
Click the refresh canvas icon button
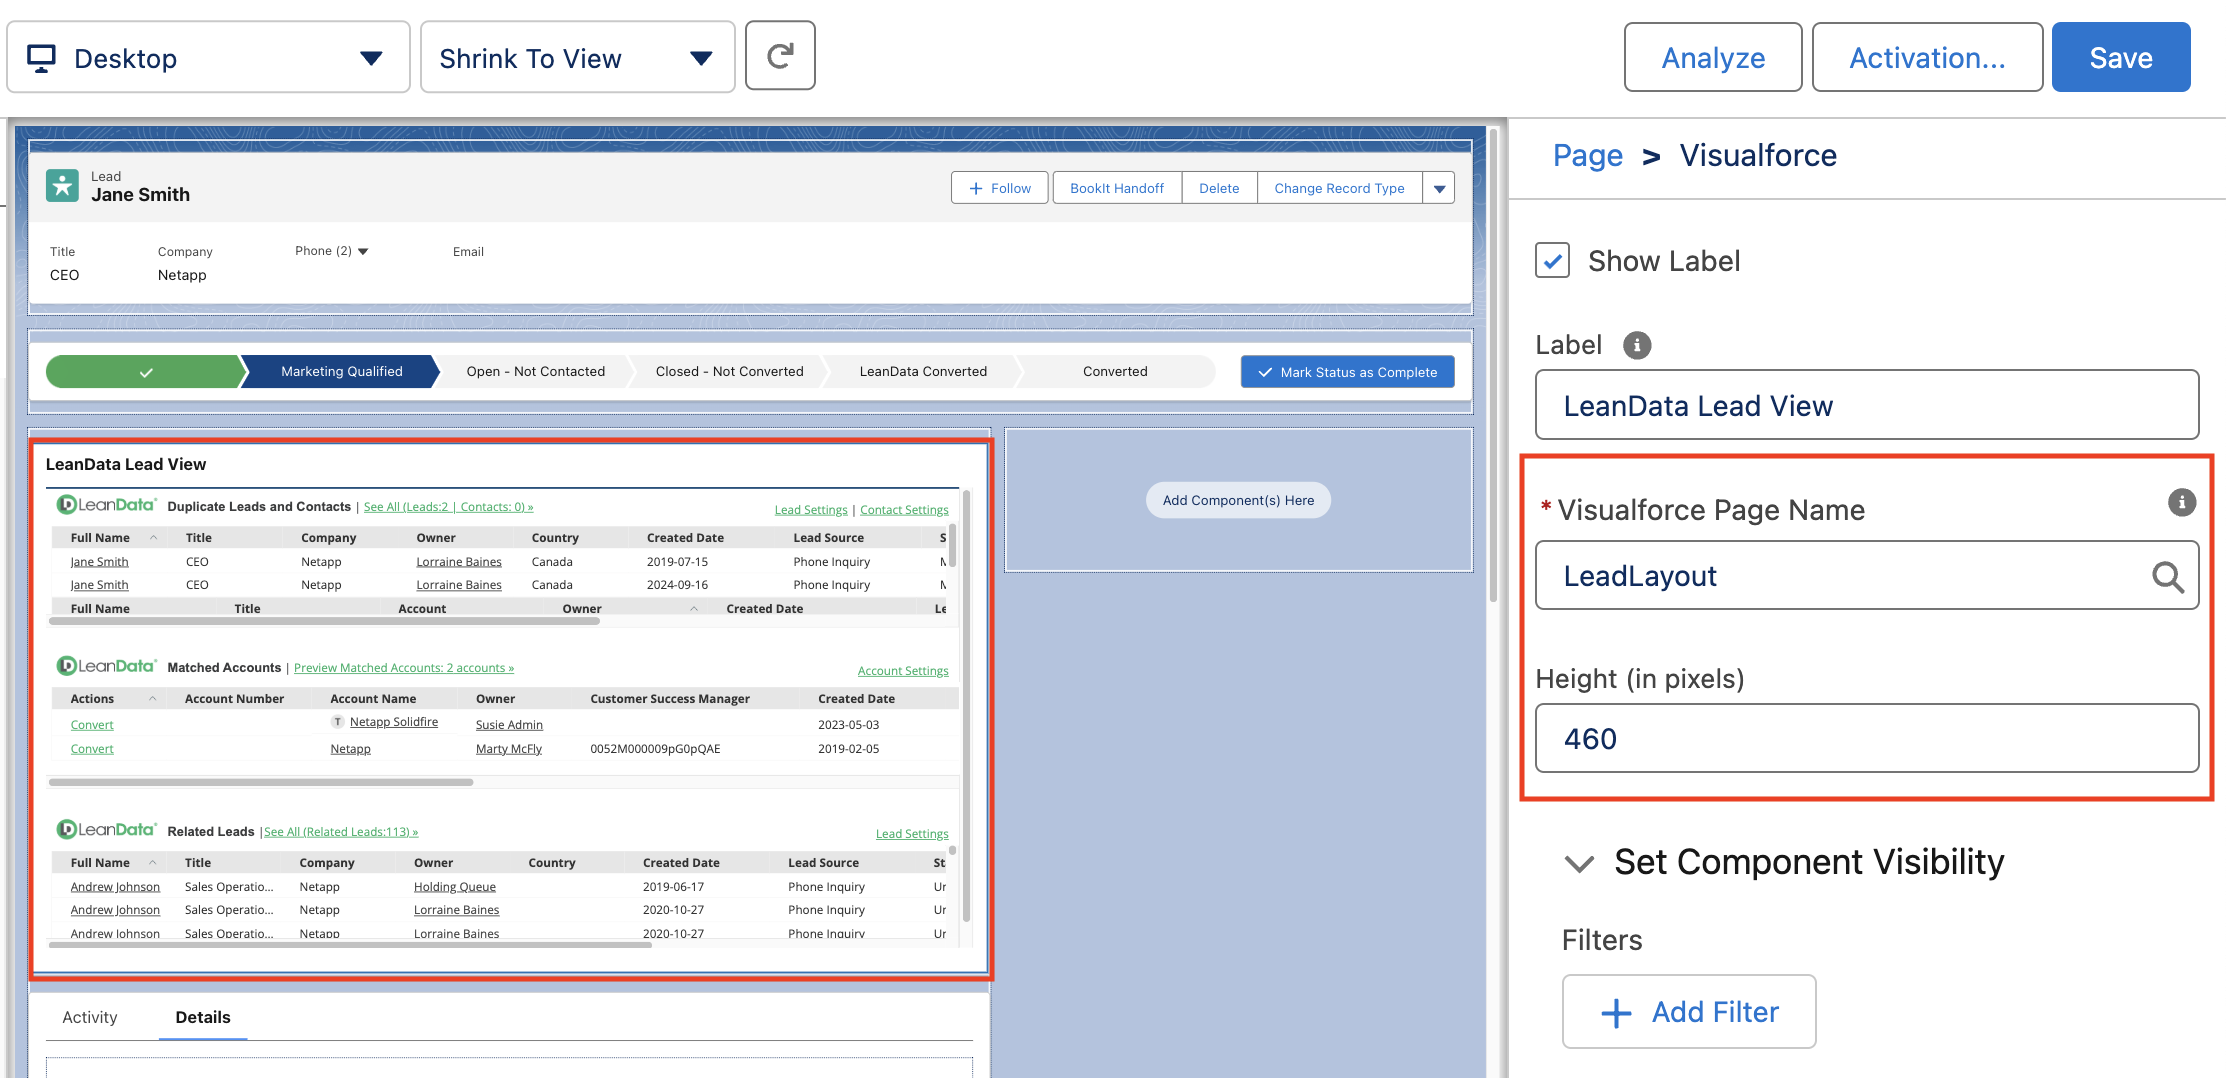780,56
